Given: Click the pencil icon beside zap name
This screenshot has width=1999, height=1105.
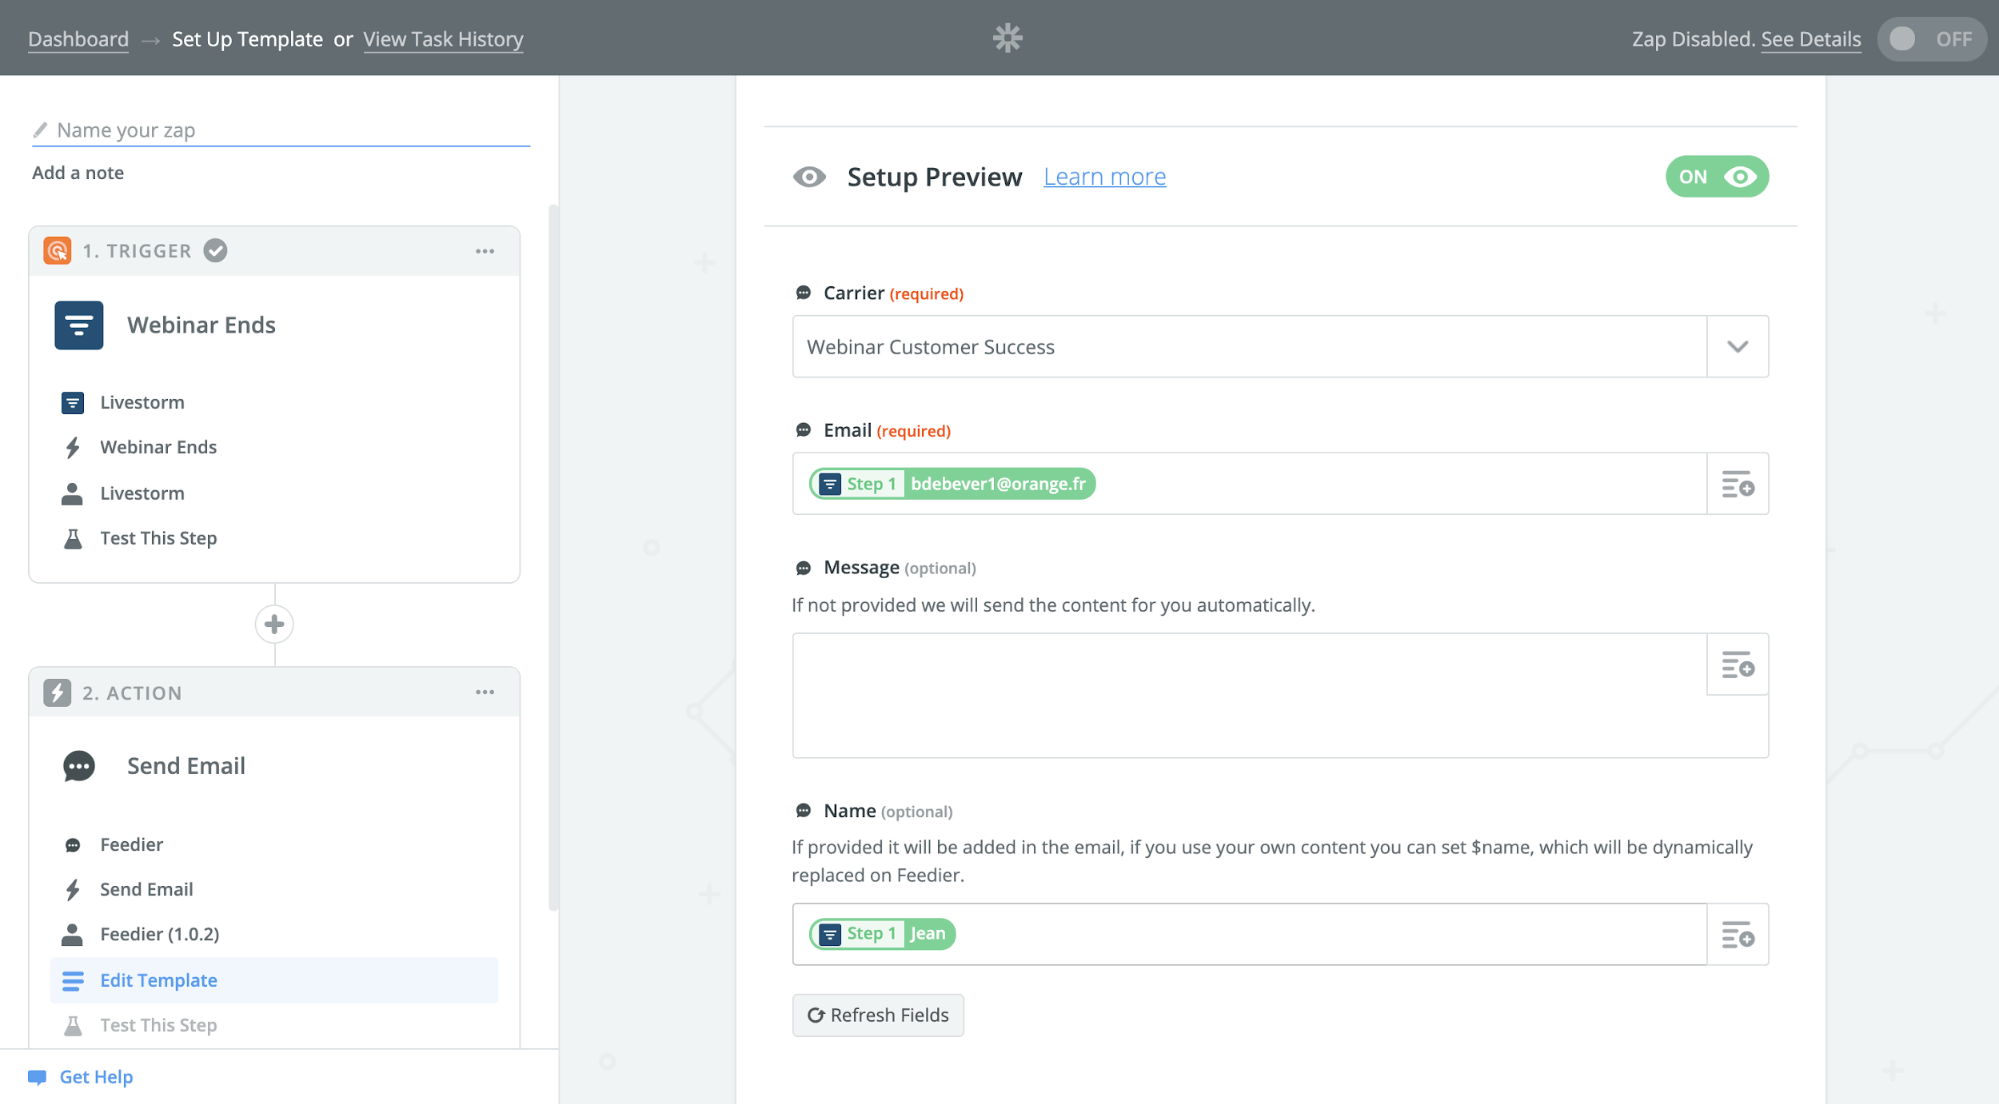Looking at the screenshot, I should coord(40,130).
